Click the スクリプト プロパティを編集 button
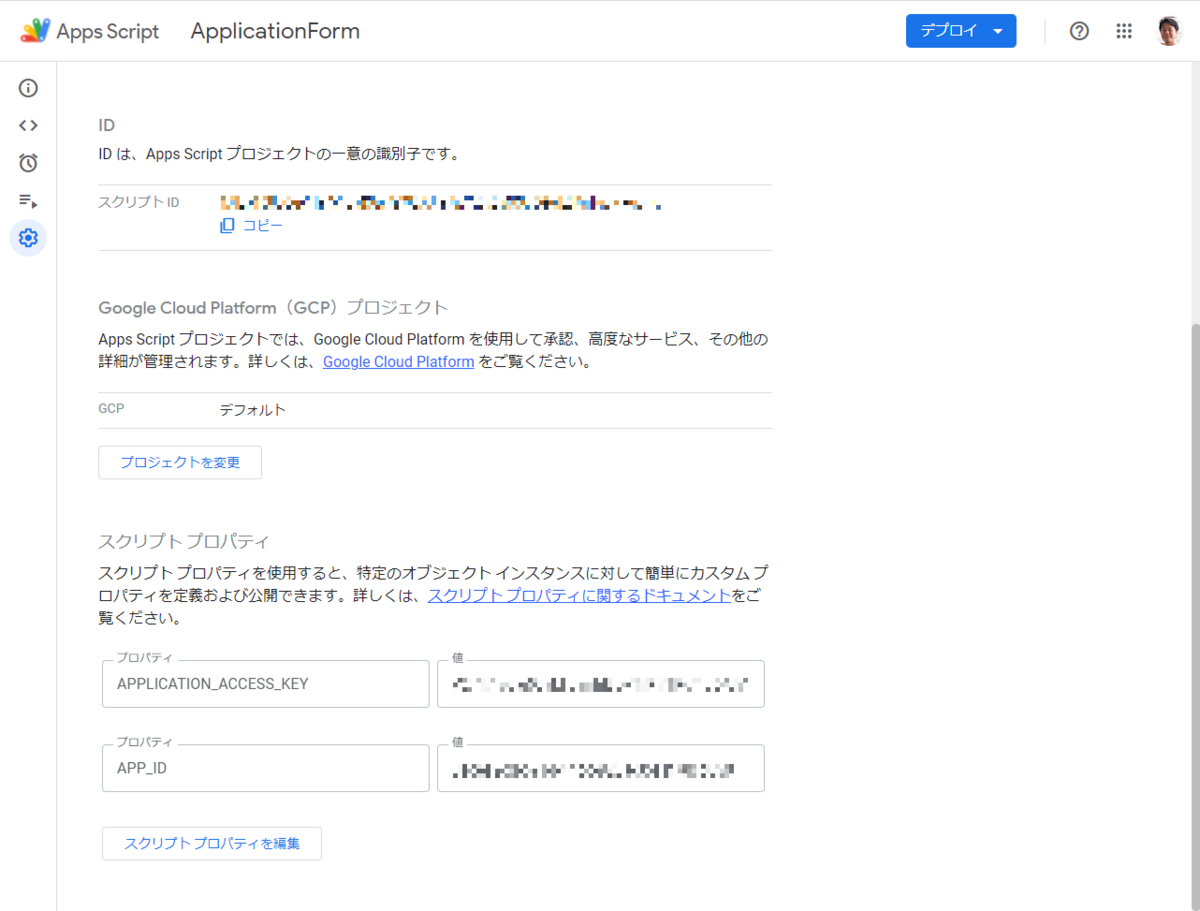This screenshot has width=1200, height=911. click(212, 843)
